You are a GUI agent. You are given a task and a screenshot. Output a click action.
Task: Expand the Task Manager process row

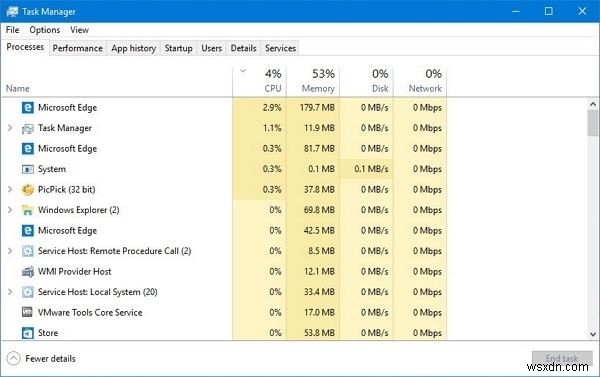click(10, 128)
